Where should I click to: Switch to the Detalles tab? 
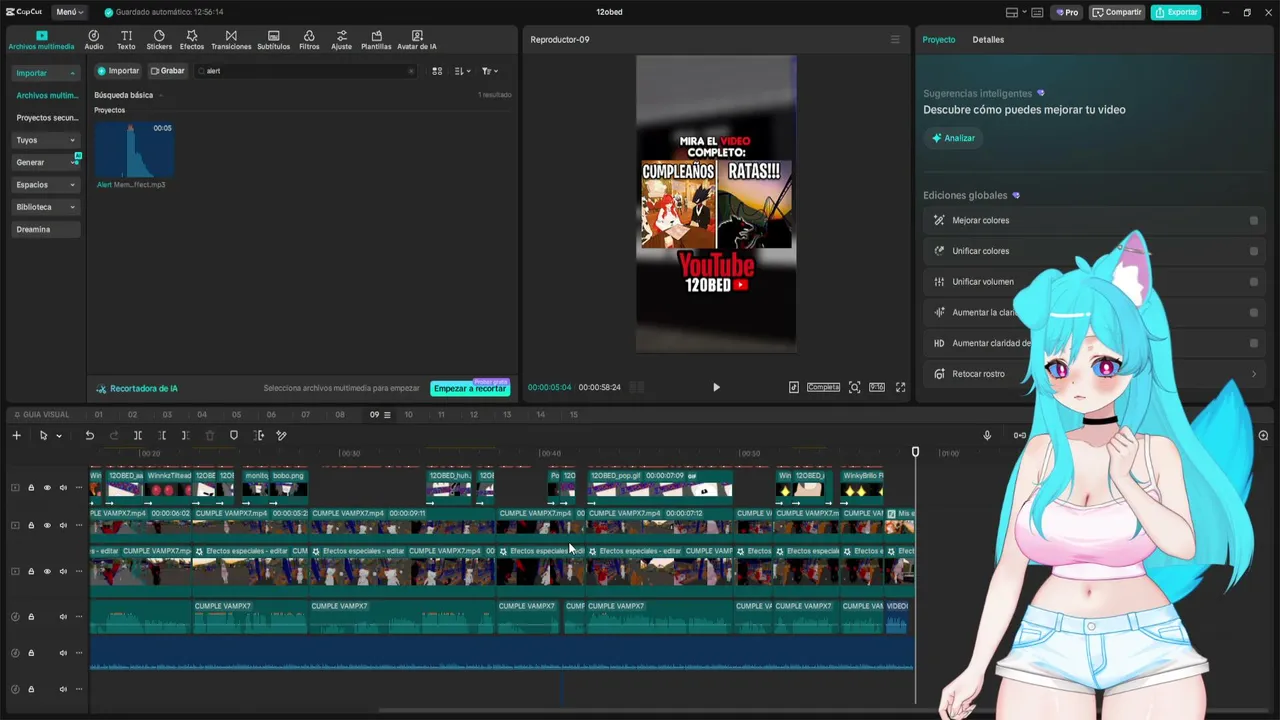[988, 40]
